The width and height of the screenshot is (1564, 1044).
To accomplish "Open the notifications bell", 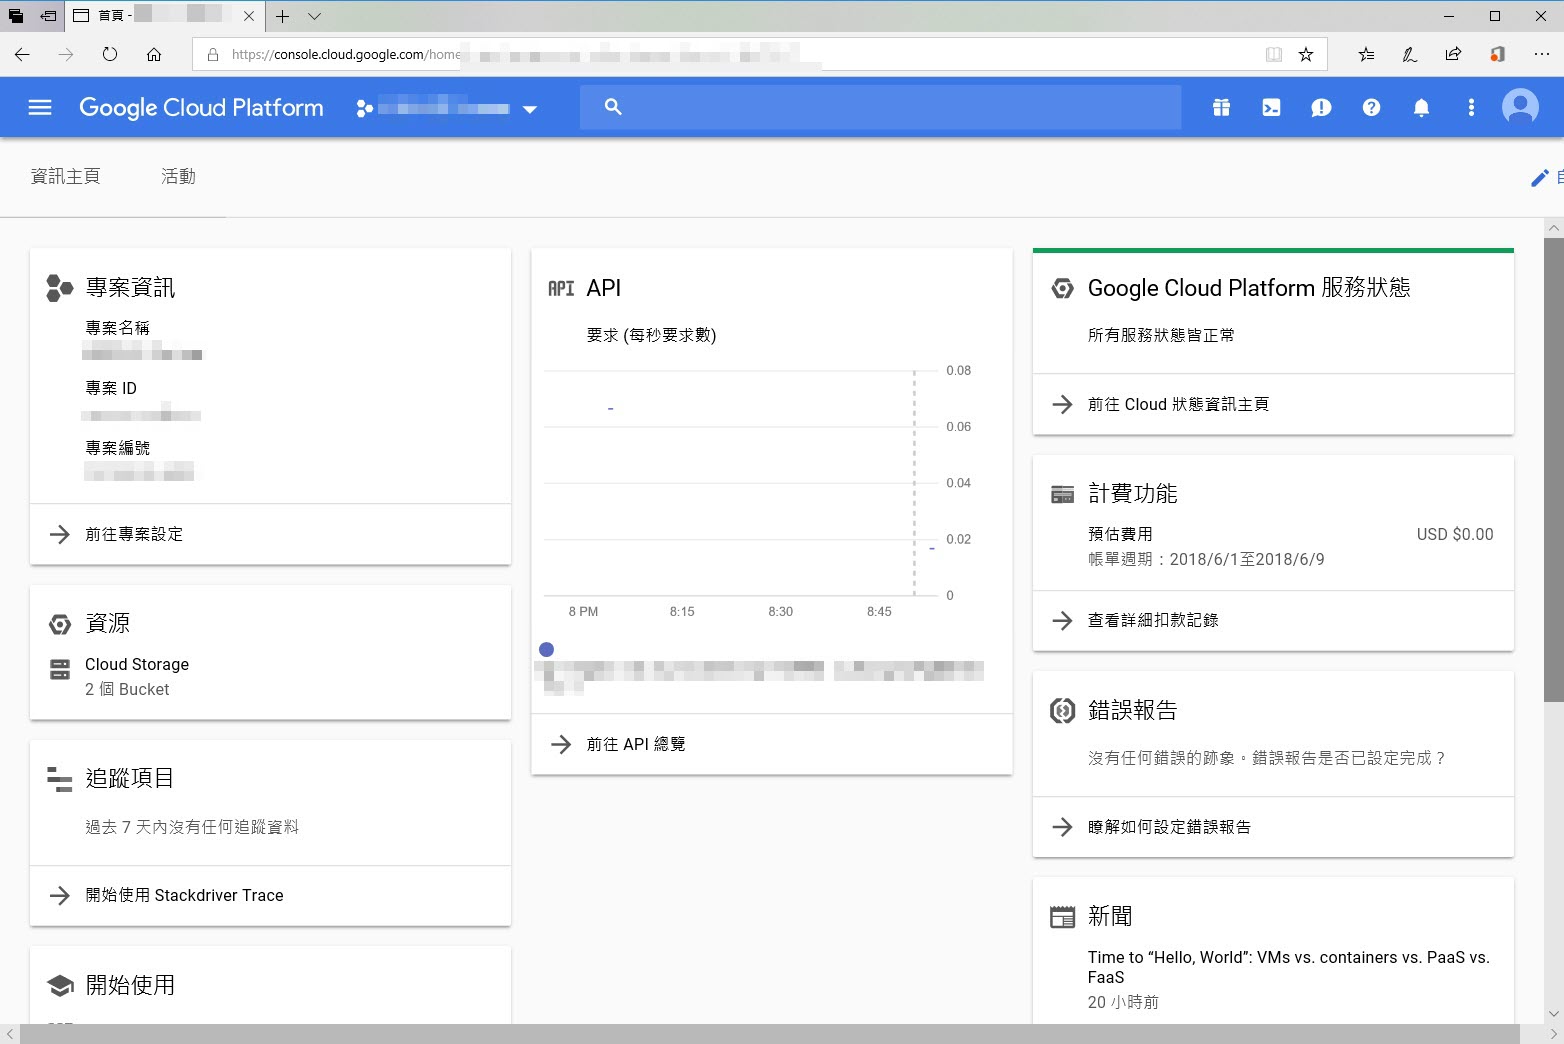I will 1421,107.
